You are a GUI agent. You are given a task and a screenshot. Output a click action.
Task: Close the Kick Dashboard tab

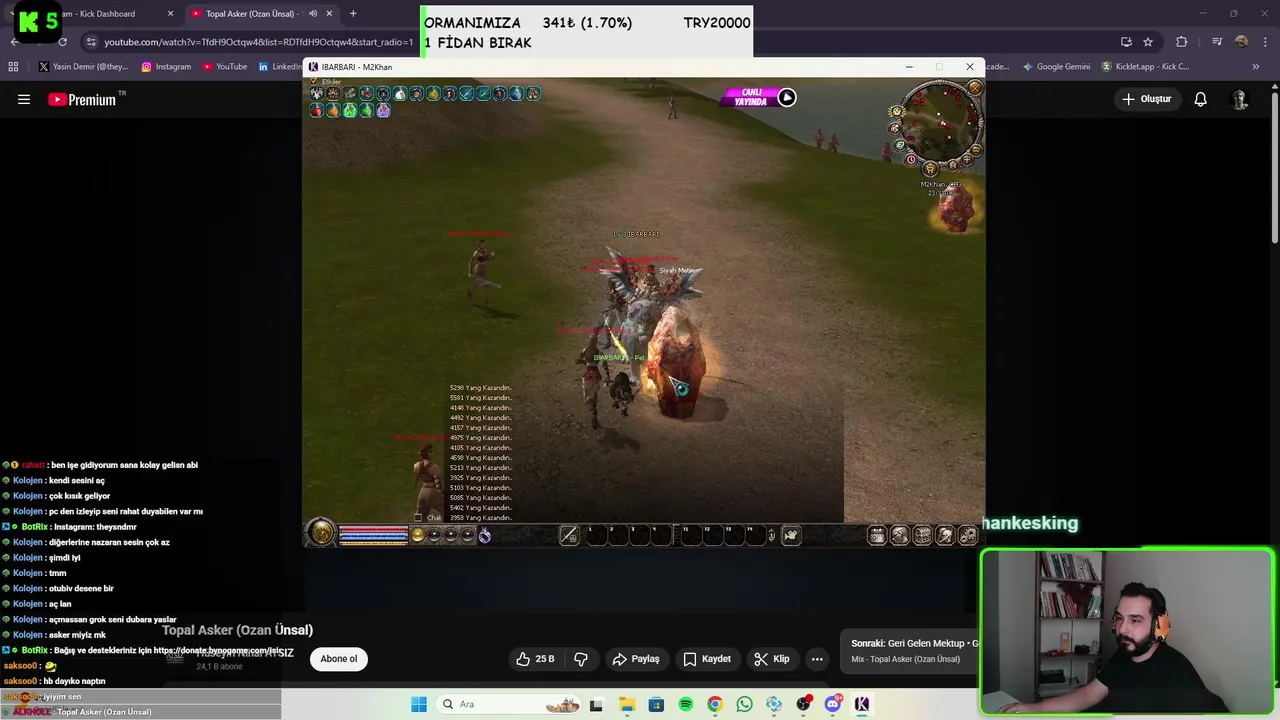(x=170, y=14)
